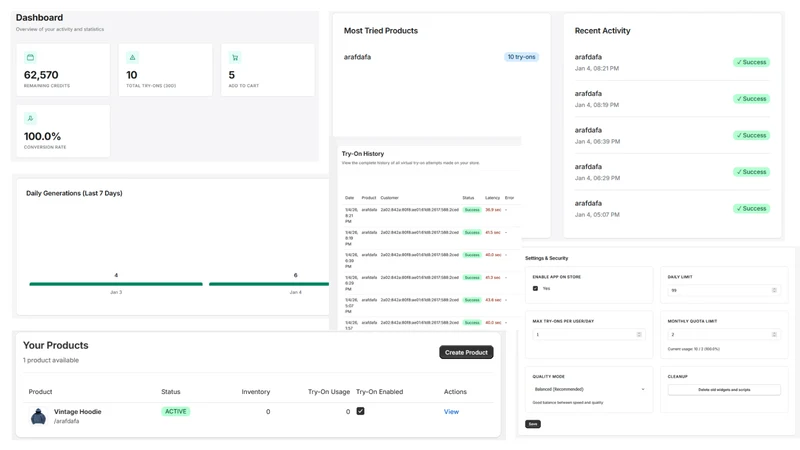Click the Monthly Quota Limit stepper arrows
This screenshot has height=450, width=800.
(774, 335)
